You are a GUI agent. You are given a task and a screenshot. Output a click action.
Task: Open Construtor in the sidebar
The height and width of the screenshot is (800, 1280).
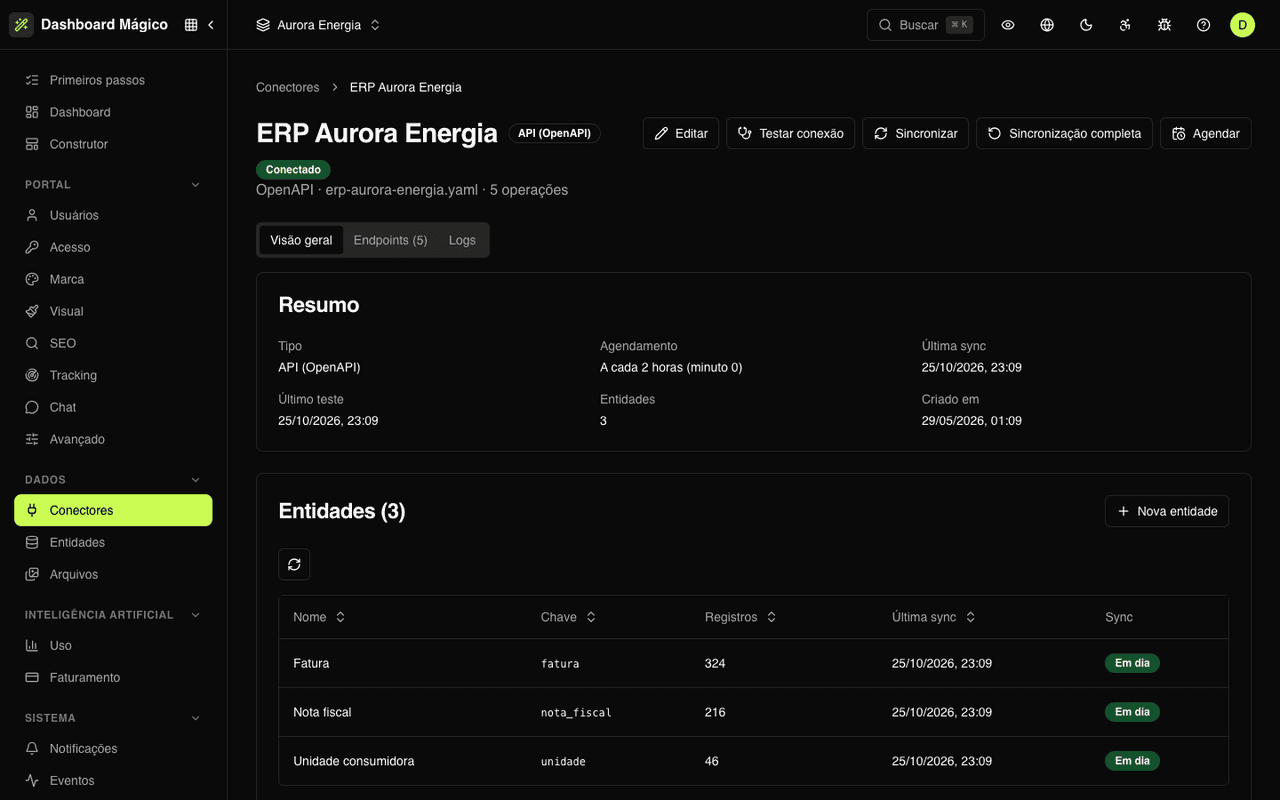pos(113,144)
